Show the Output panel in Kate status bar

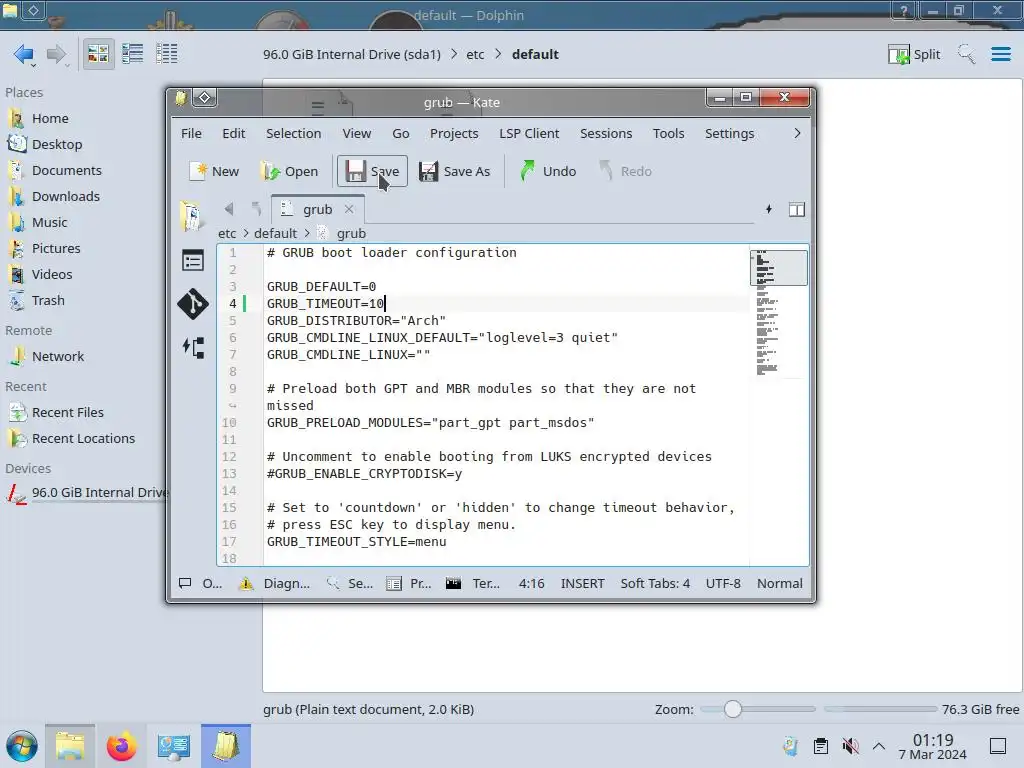click(200, 583)
